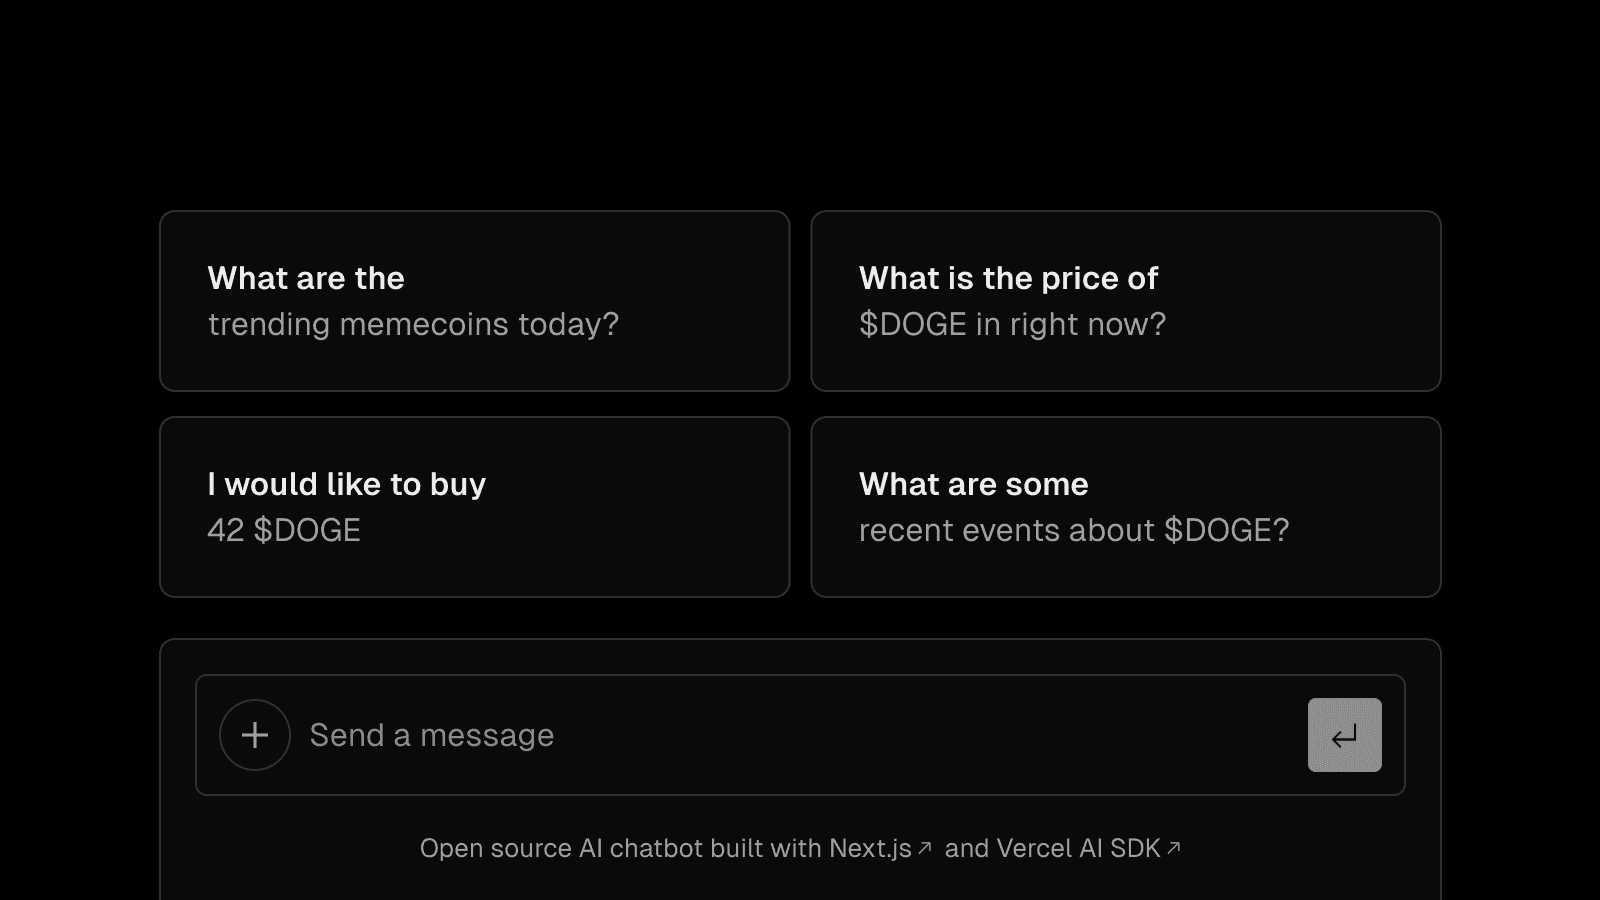Screen dimensions: 1600x900
Task: Click the 'What are the' suggestion heading
Action: [305, 278]
